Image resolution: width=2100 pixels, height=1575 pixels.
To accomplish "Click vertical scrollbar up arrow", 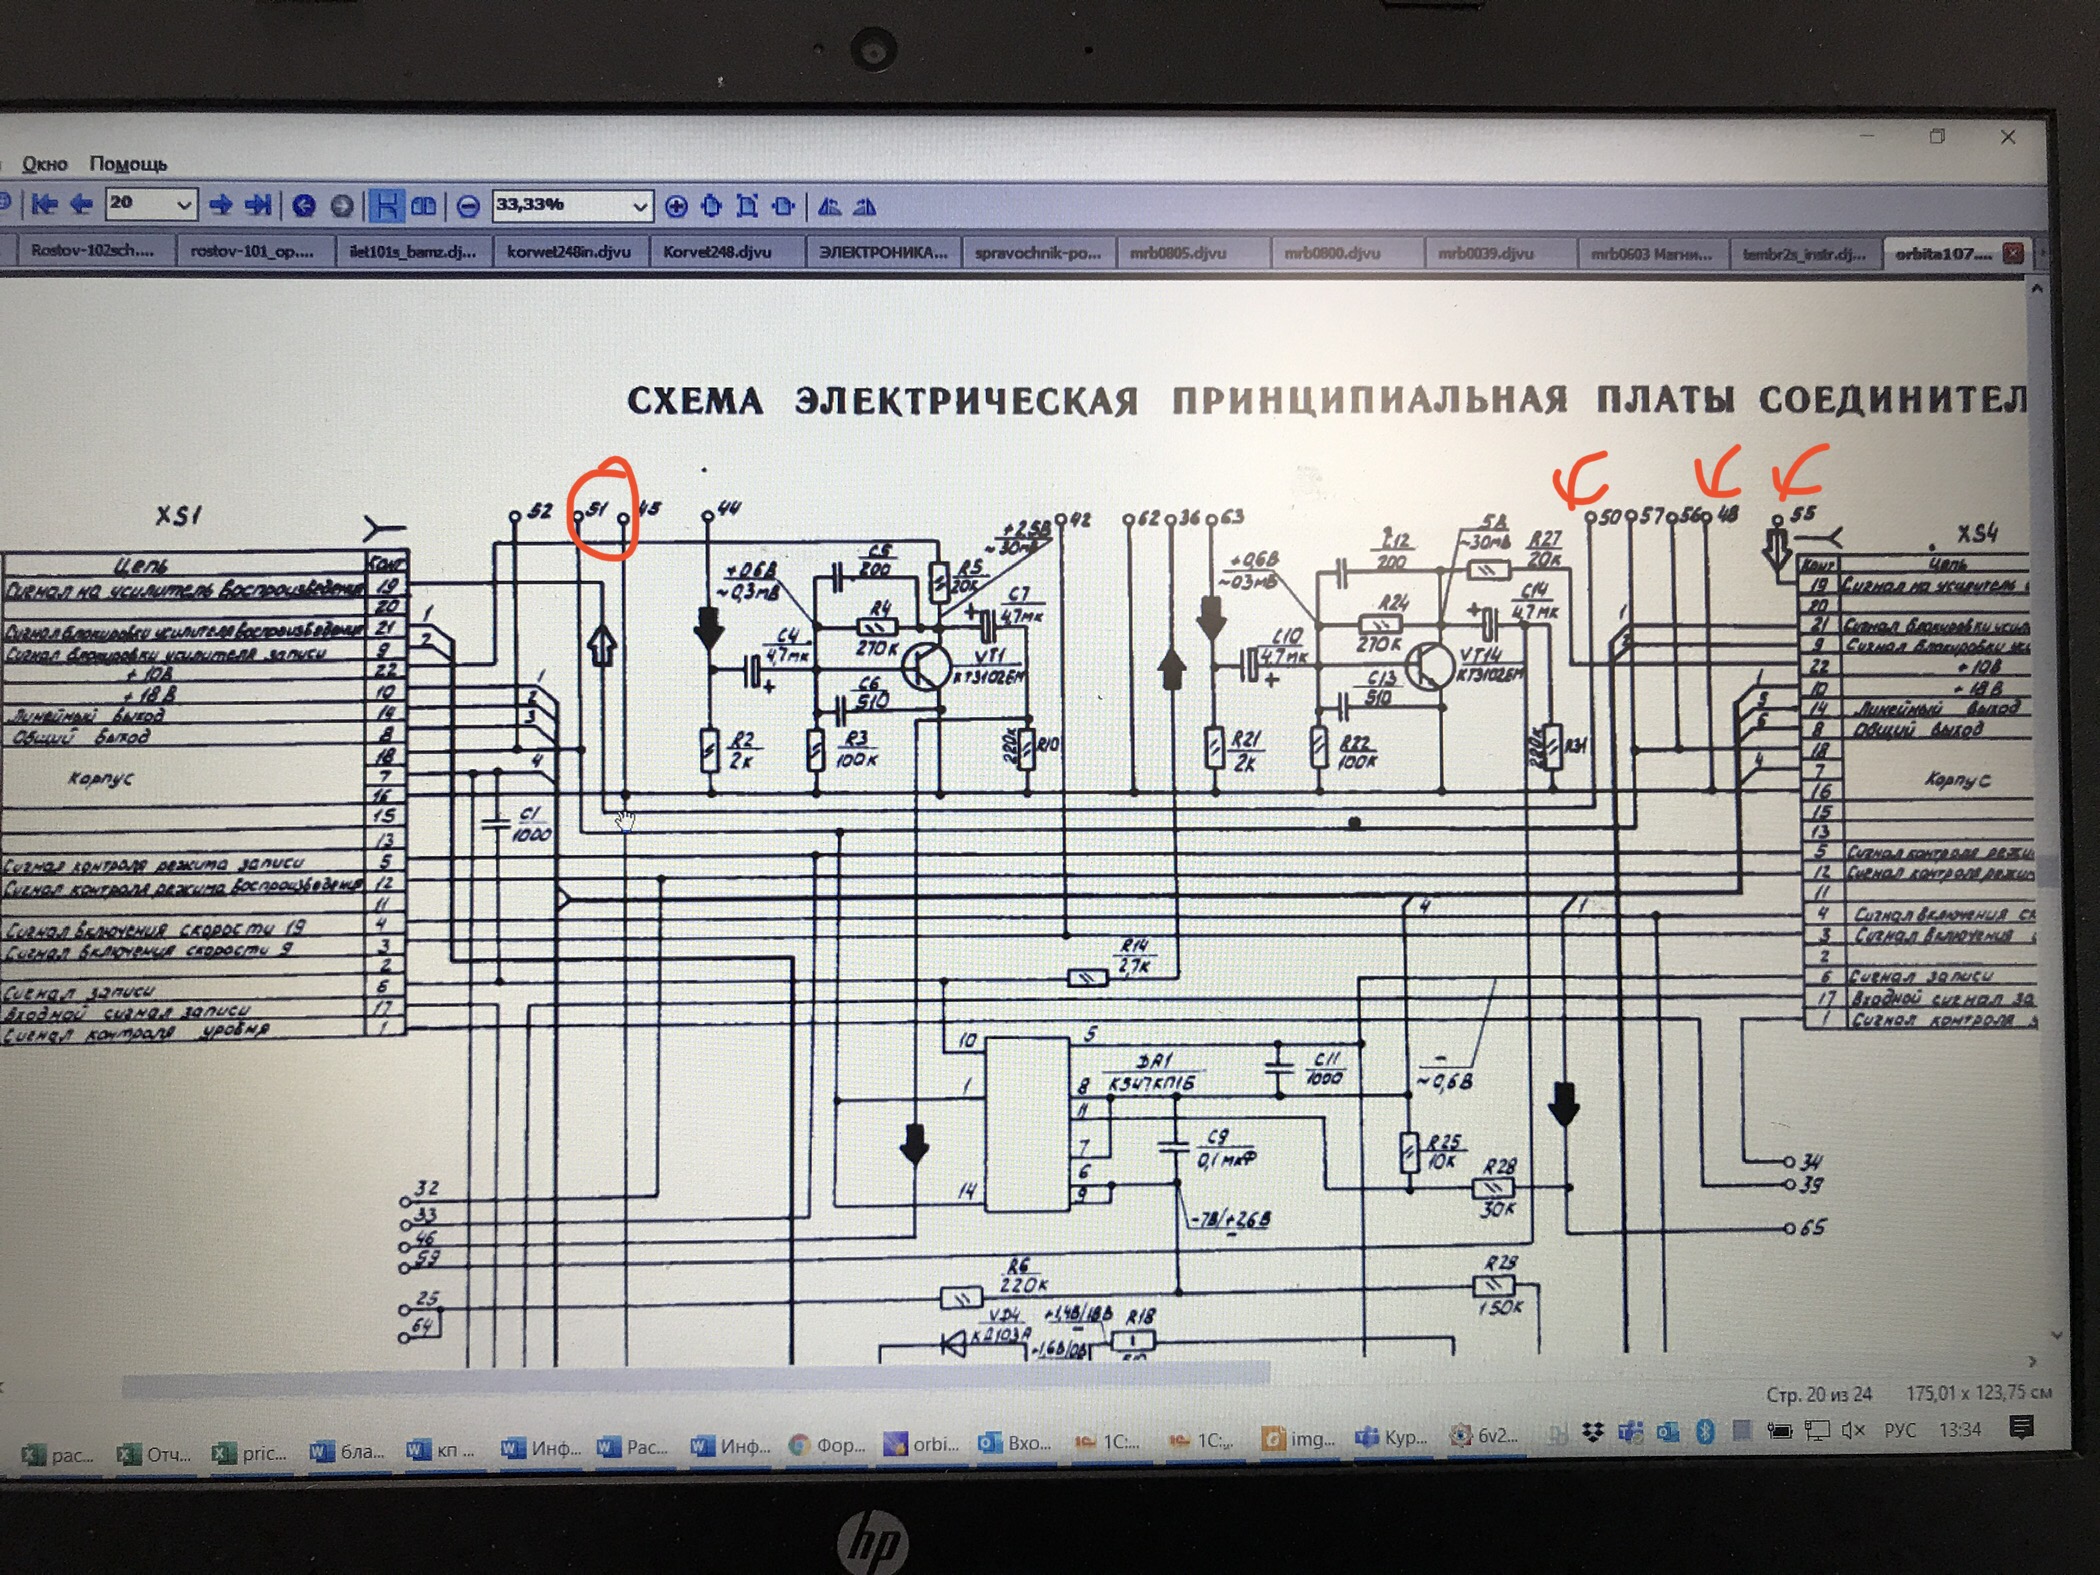I will [2037, 289].
